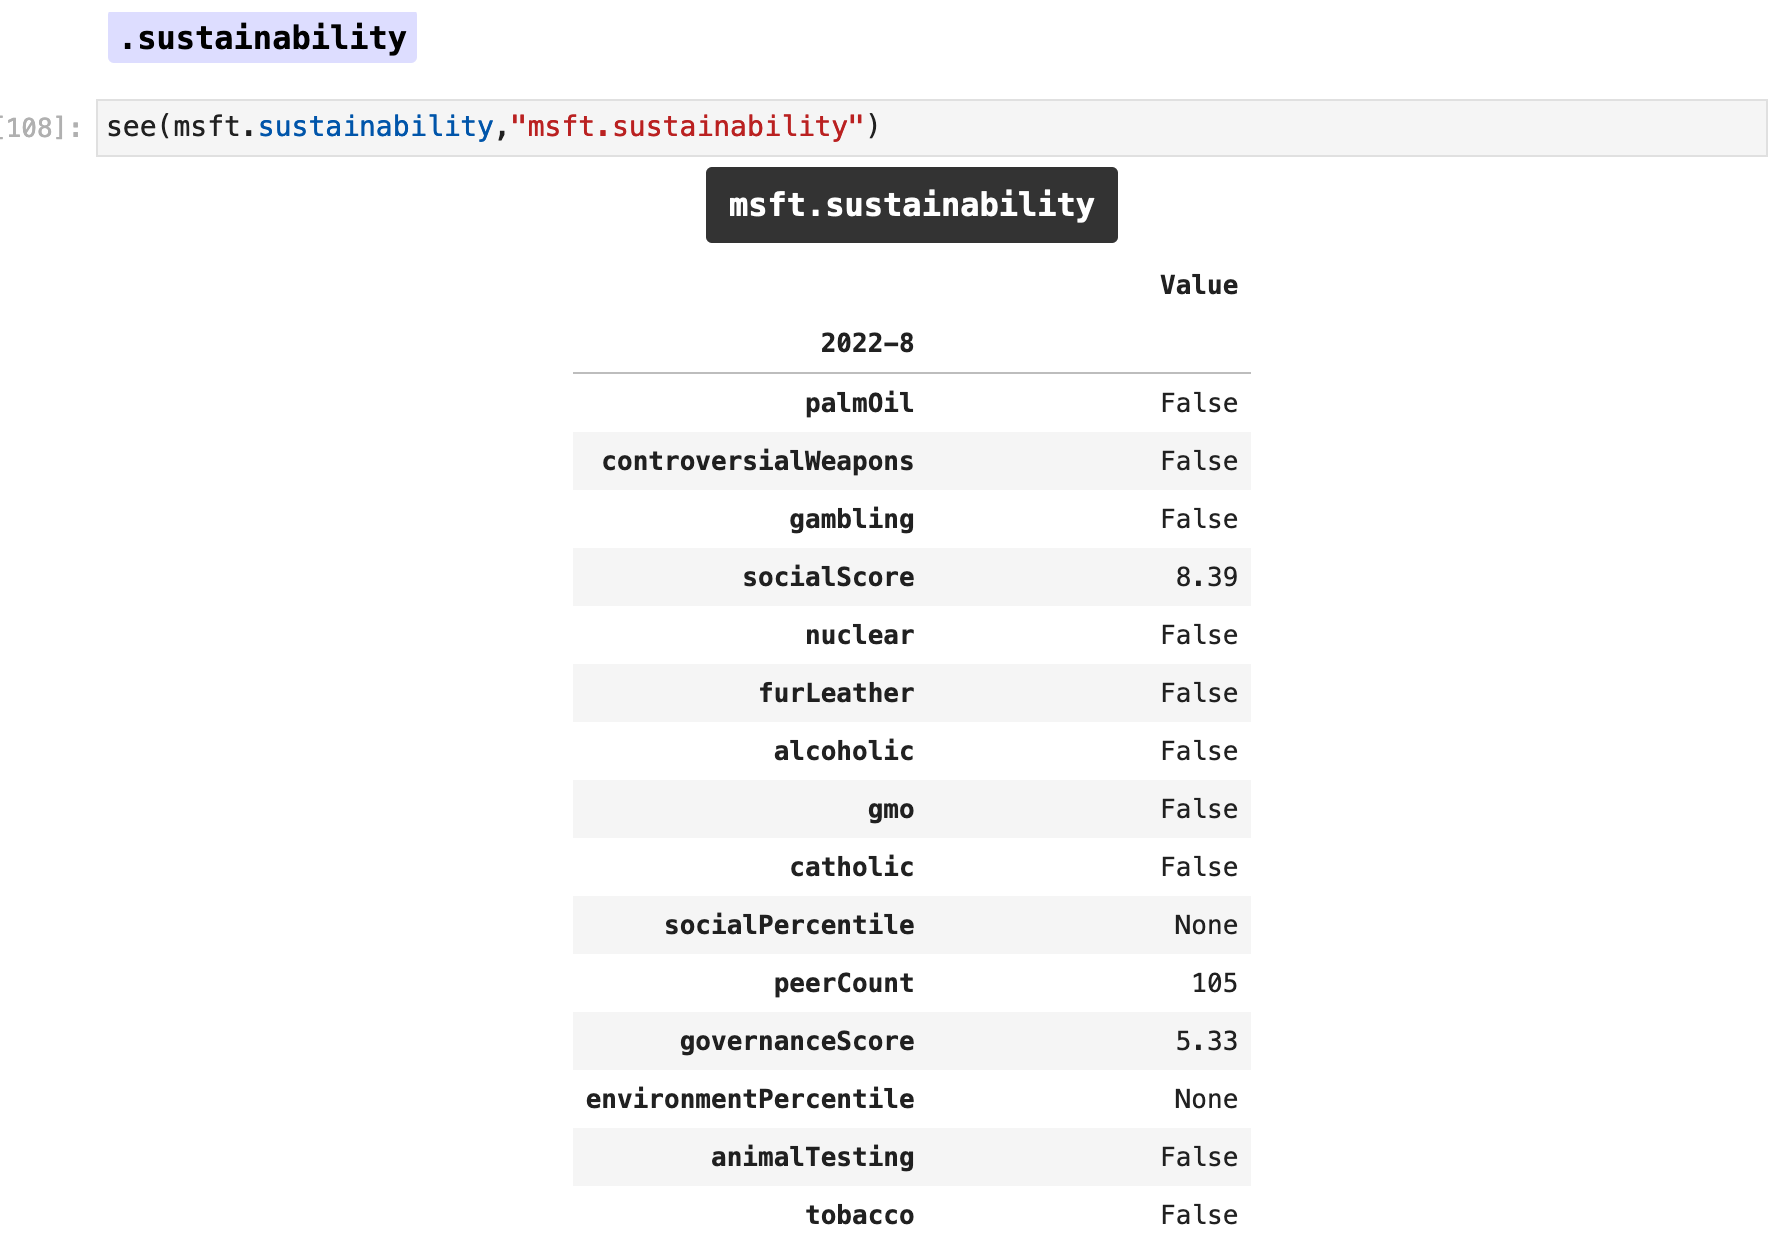Screen dimensions: 1776x1234
Task: Click the msft.sustainability dark title banner
Action: pyautogui.click(x=911, y=205)
